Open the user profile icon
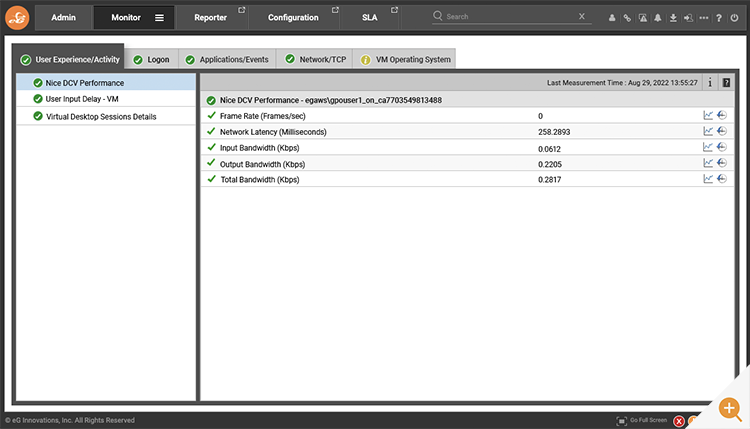750x429 pixels. click(x=612, y=18)
